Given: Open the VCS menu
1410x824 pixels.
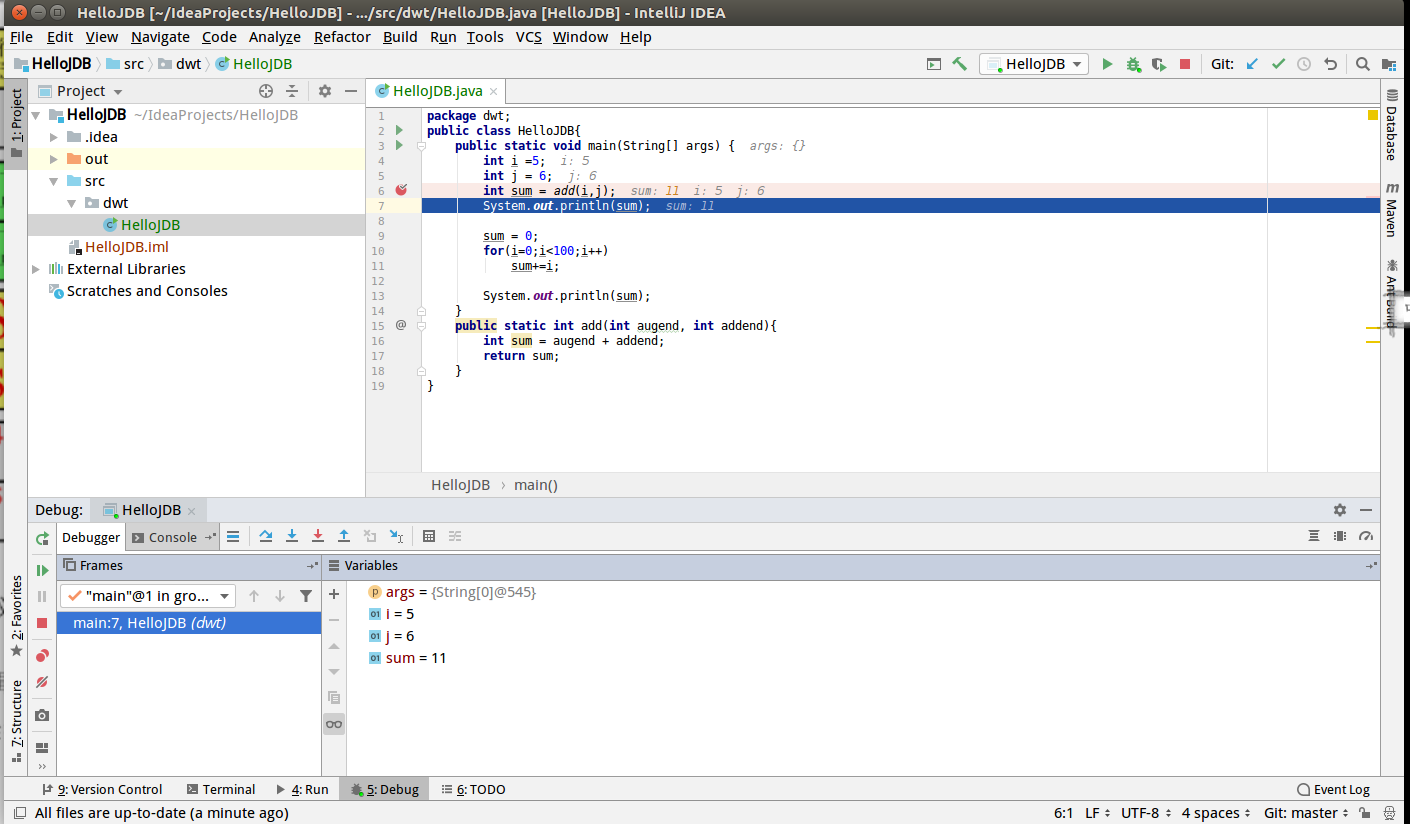Looking at the screenshot, I should tap(528, 37).
